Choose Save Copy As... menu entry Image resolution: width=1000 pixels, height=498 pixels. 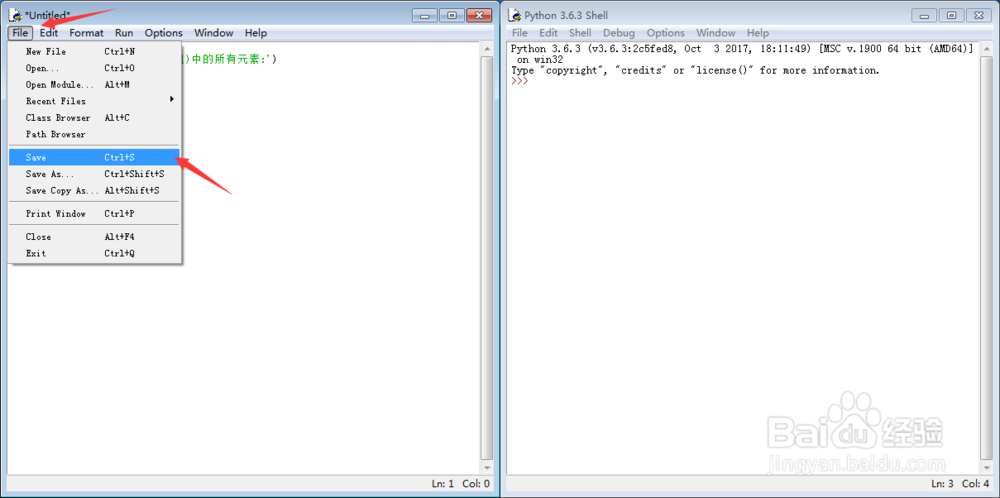tap(94, 191)
